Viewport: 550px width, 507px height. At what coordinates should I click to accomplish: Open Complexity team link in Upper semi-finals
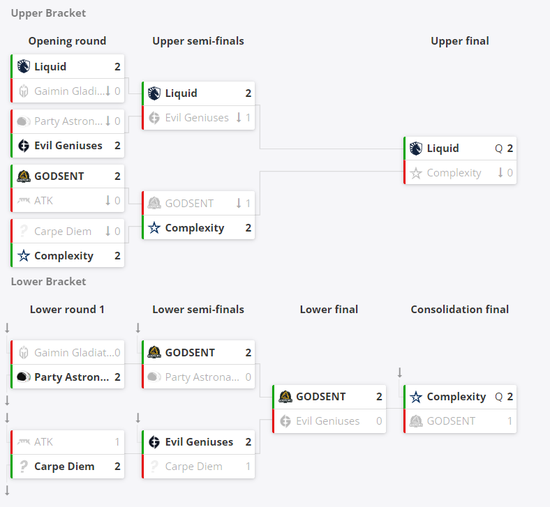click(x=195, y=228)
